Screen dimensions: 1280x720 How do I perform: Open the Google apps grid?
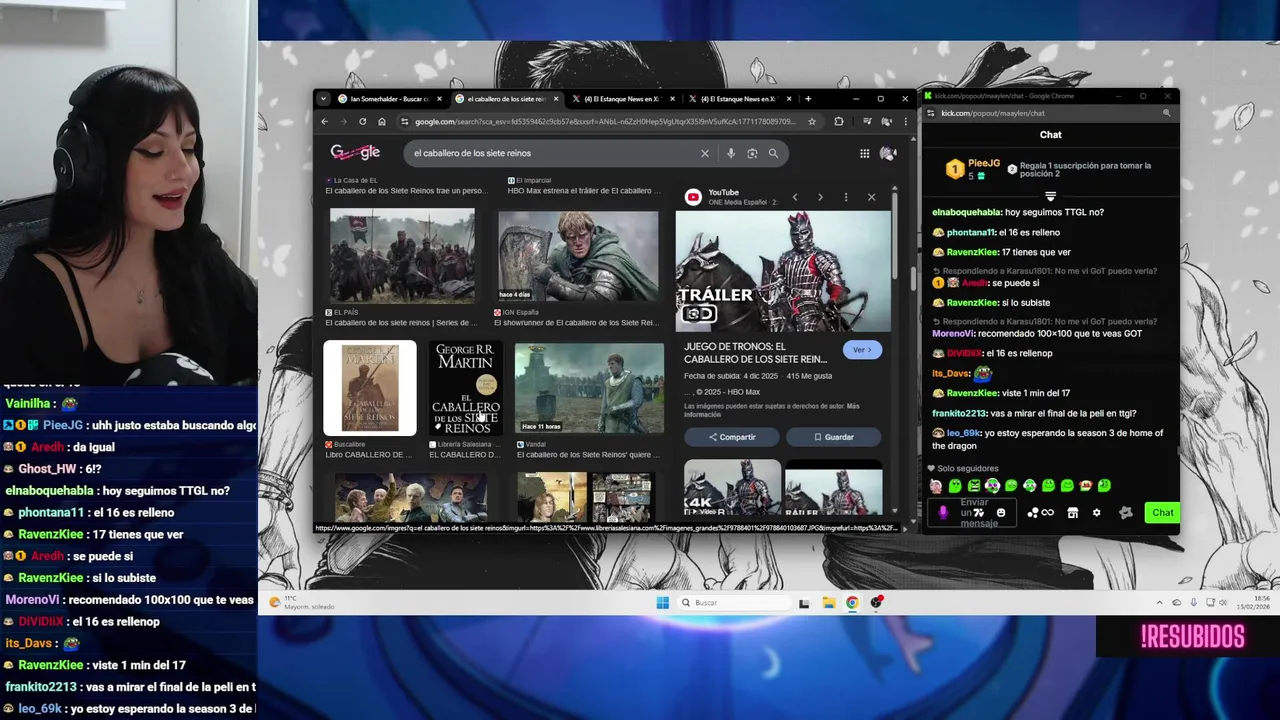pyautogui.click(x=864, y=153)
